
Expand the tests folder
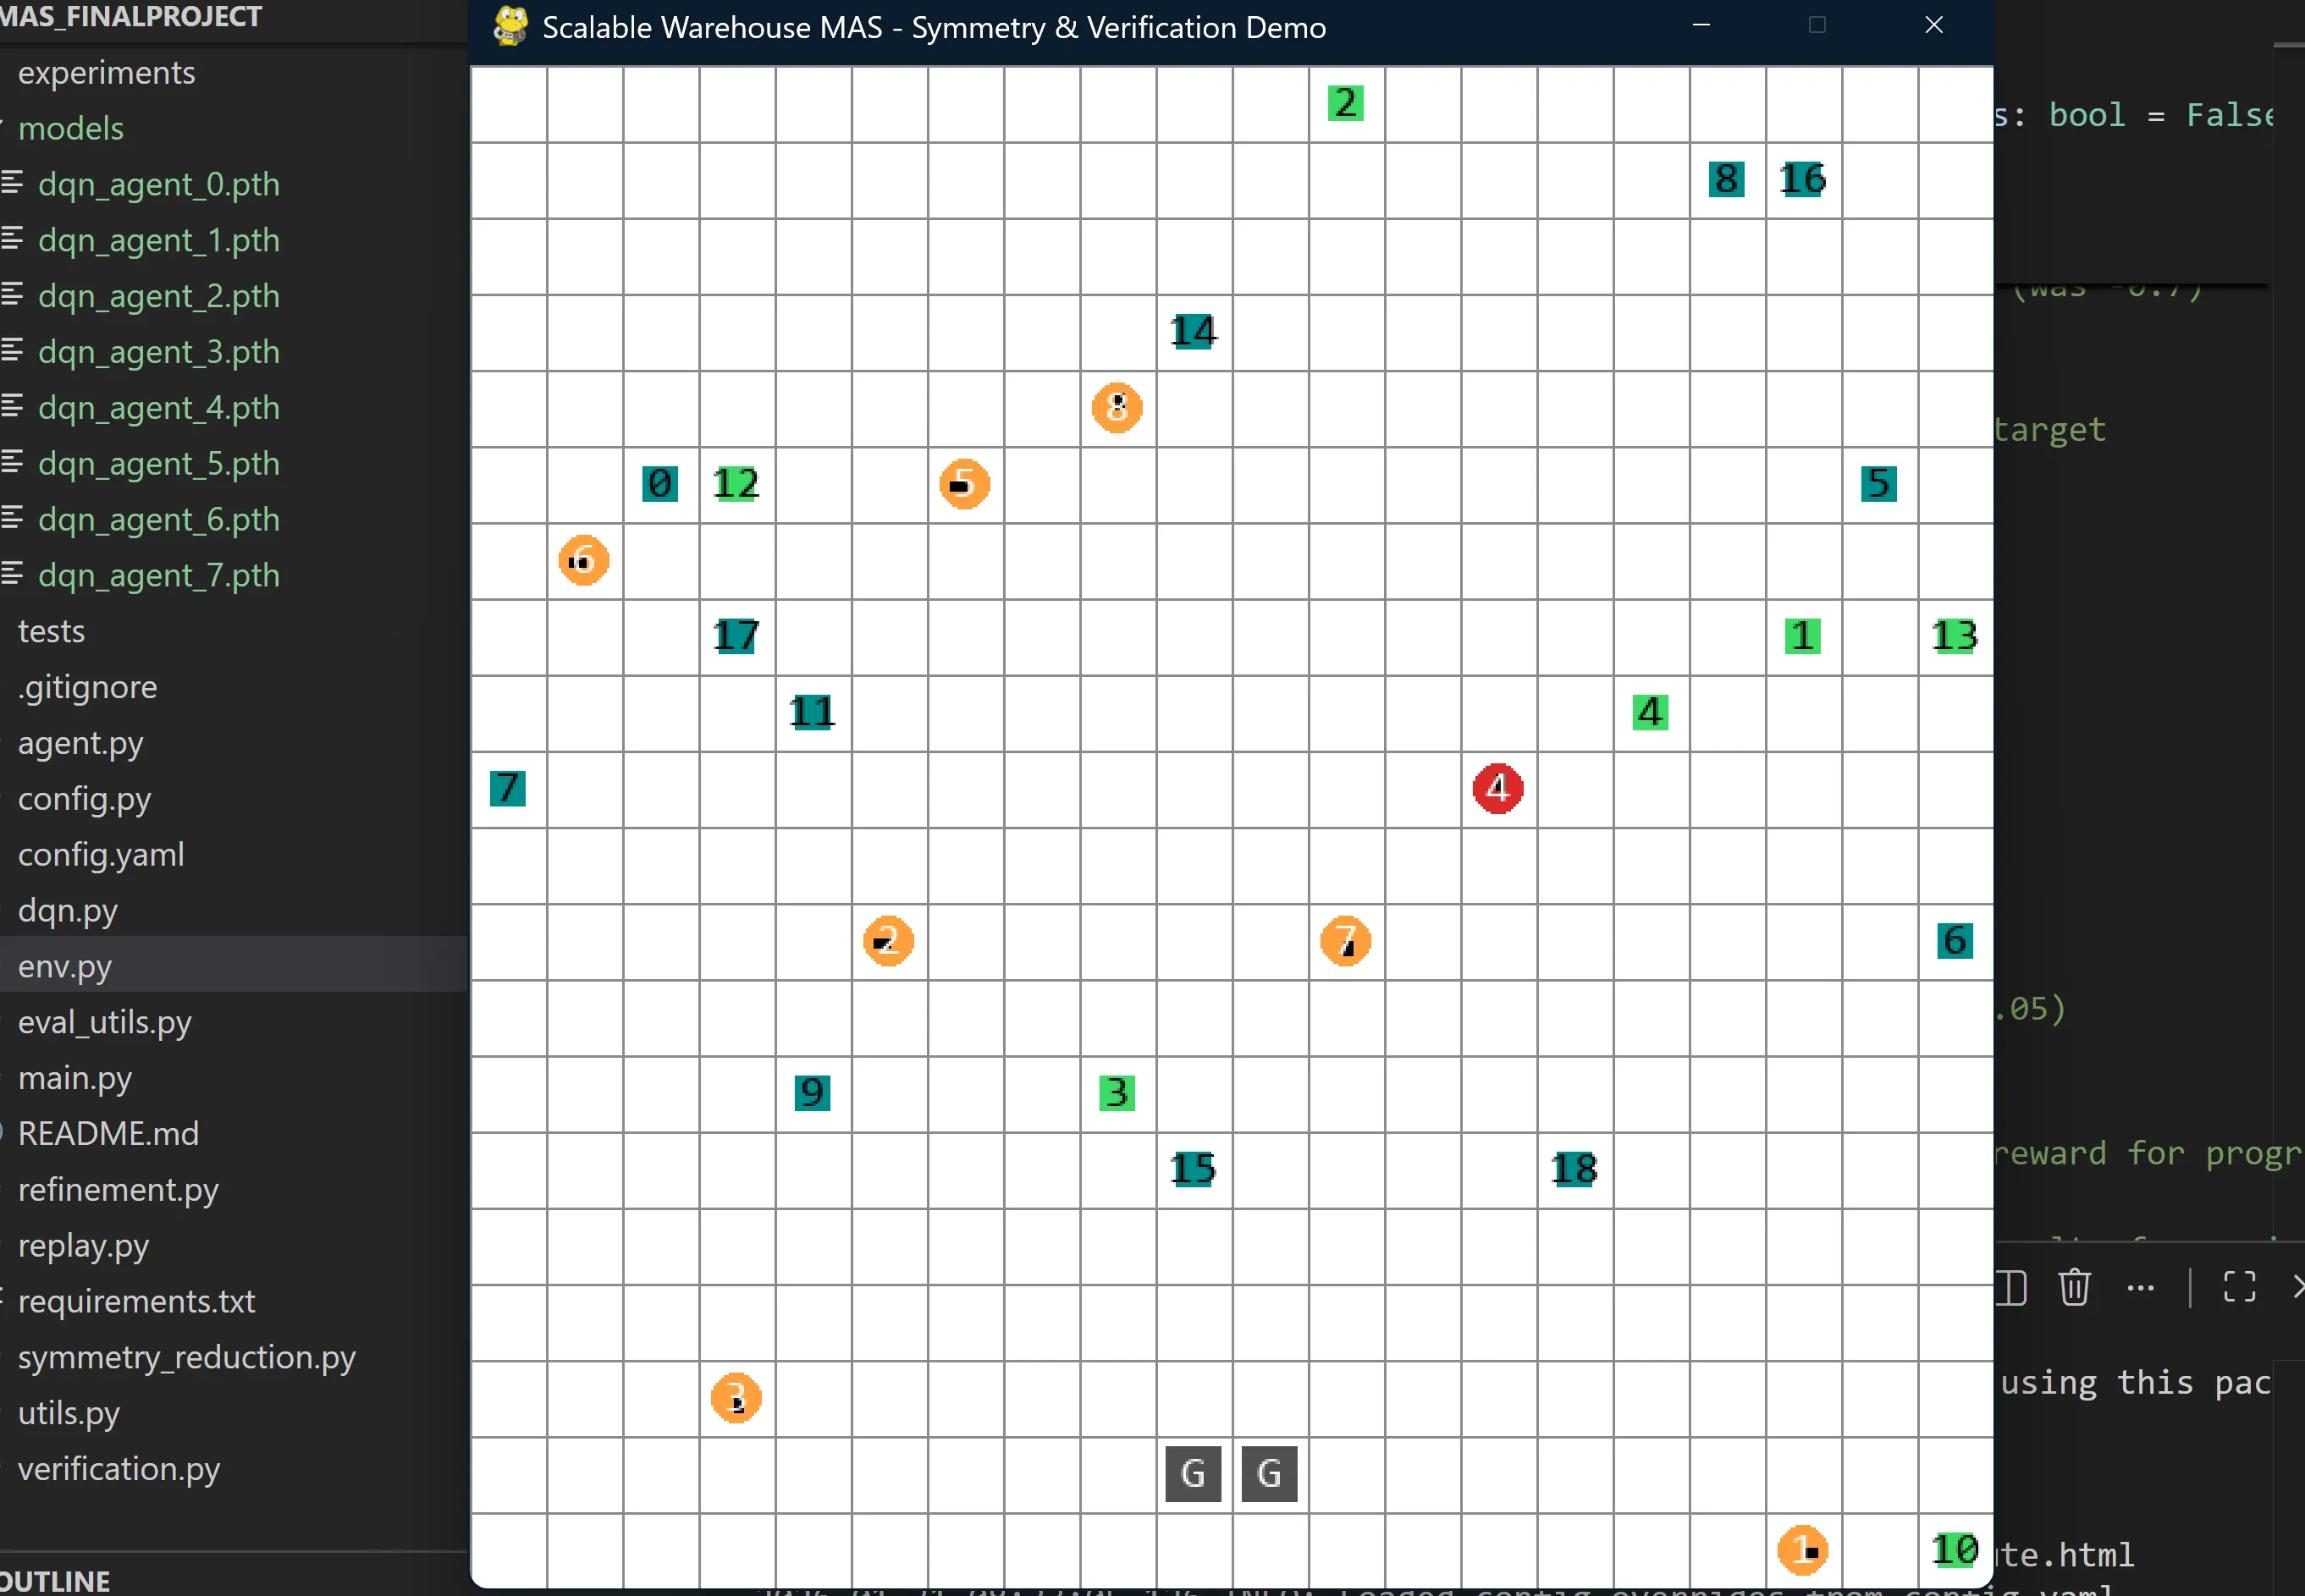click(52, 630)
